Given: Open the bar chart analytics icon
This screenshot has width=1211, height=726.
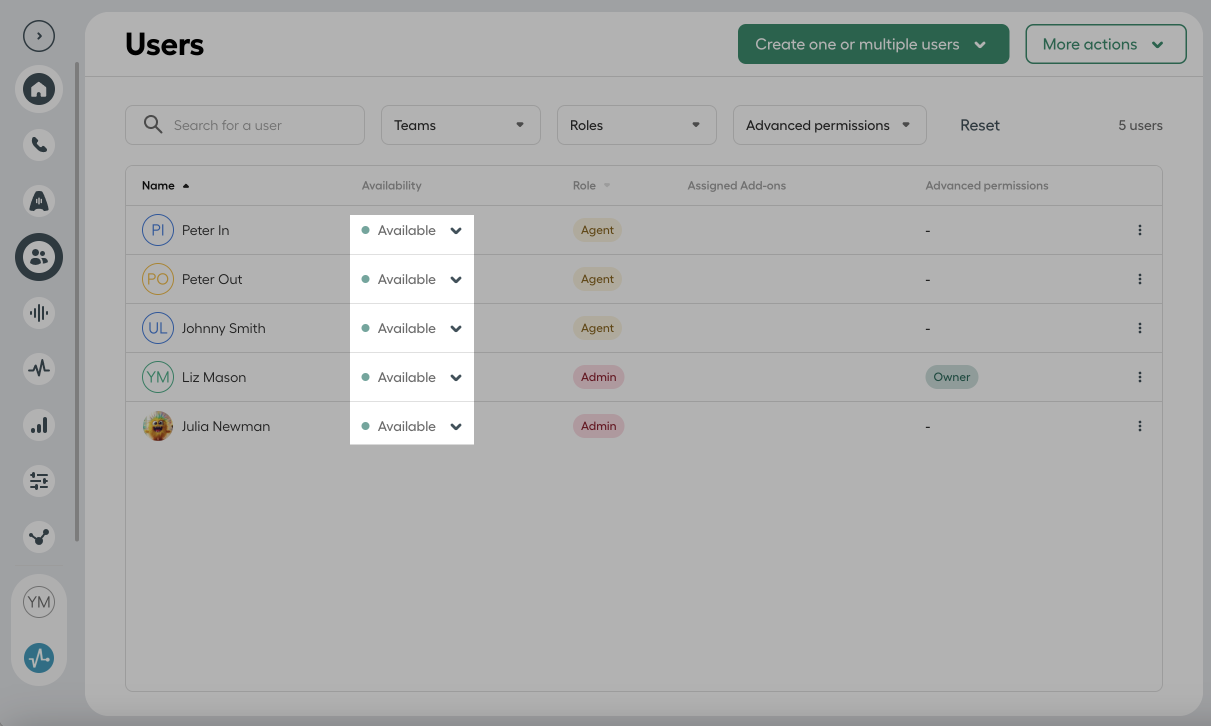Looking at the screenshot, I should [39, 425].
